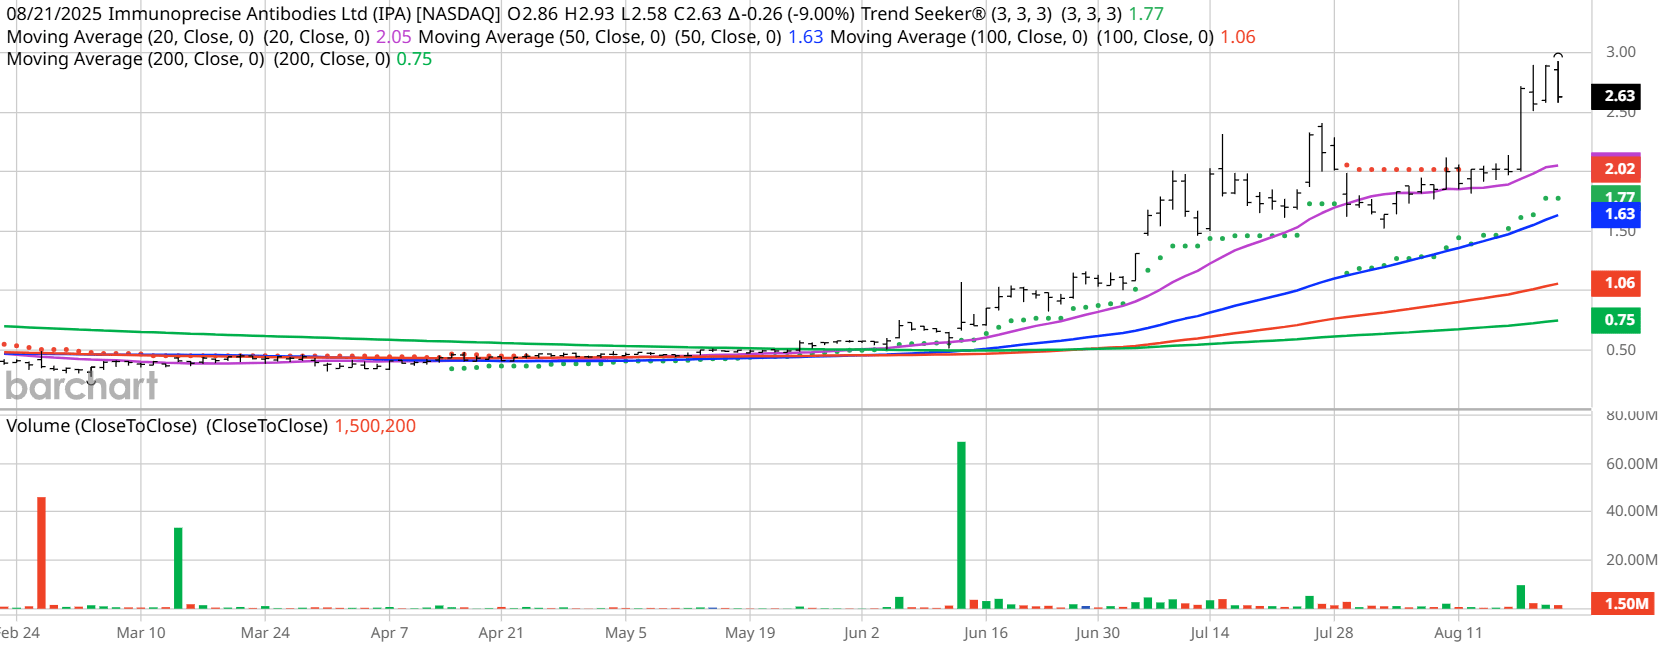Click the Mar 10 date label
The image size is (1673, 649).
point(141,632)
